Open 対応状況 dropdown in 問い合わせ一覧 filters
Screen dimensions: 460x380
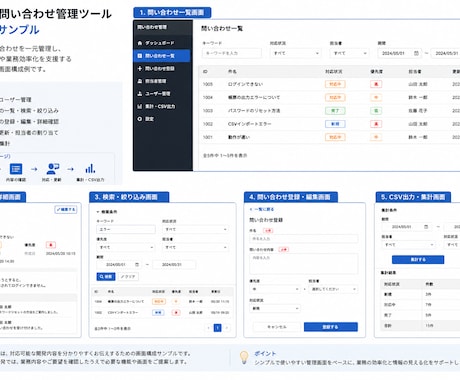(296, 53)
